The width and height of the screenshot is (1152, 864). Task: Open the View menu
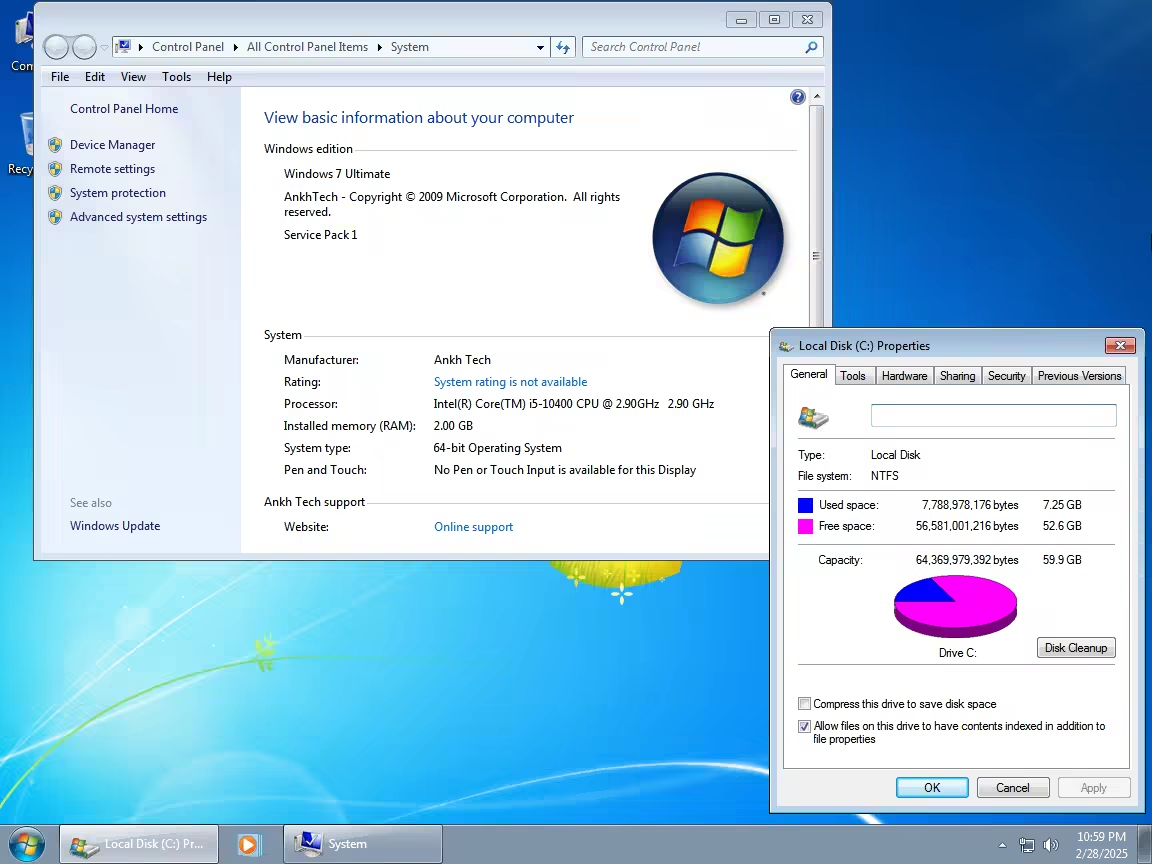133,76
